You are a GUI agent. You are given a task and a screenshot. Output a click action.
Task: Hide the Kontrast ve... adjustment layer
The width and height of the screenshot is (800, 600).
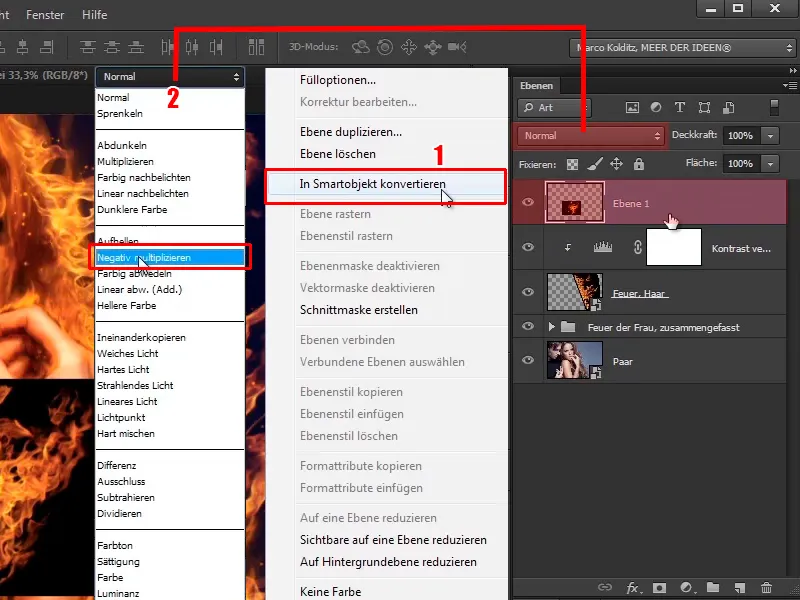[528, 247]
